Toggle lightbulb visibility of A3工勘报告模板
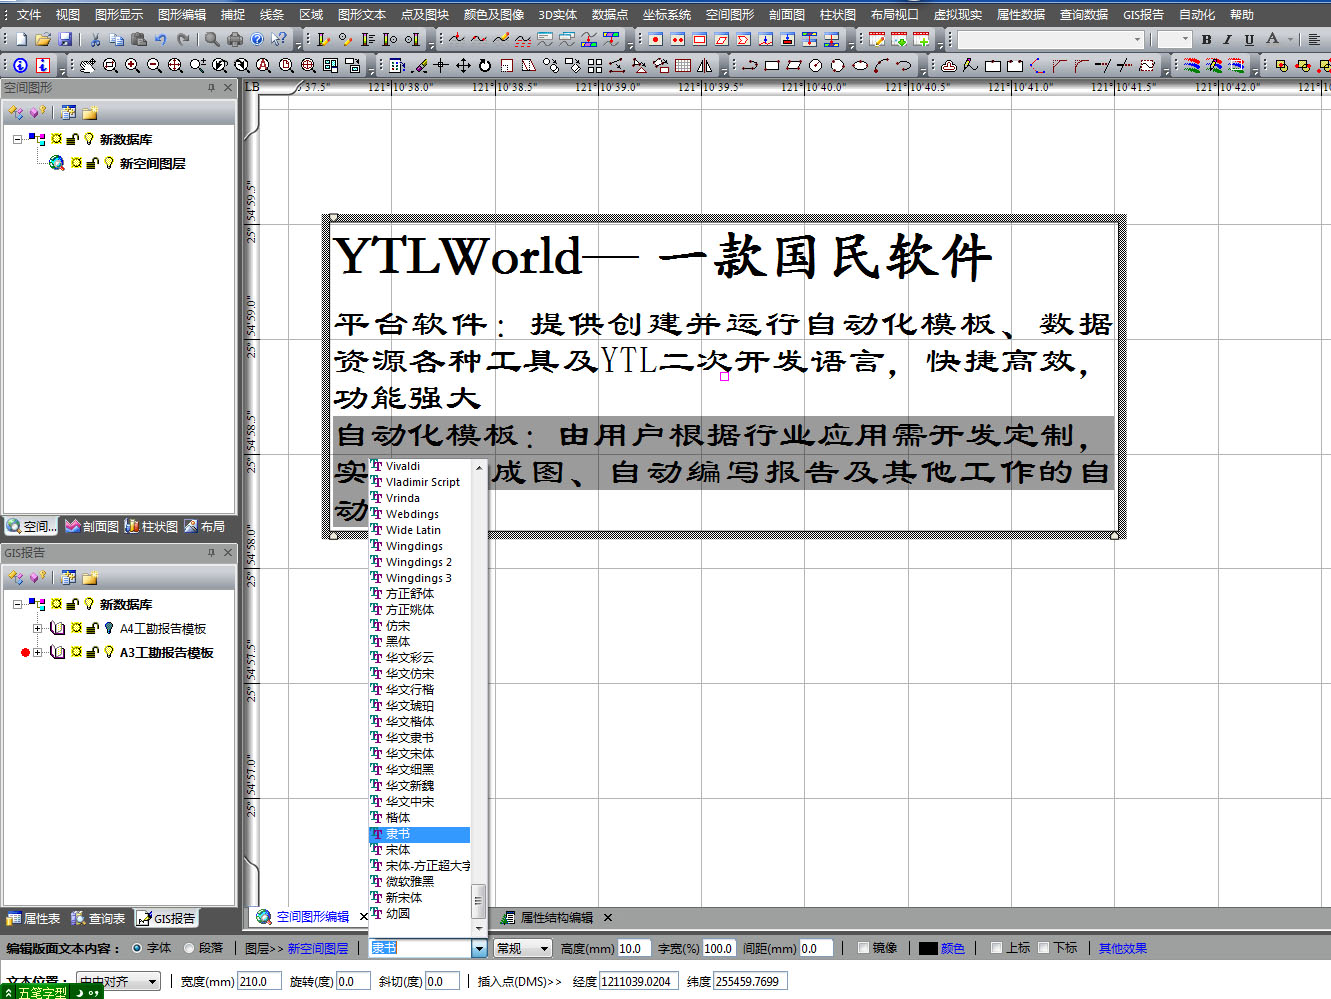 tap(109, 652)
